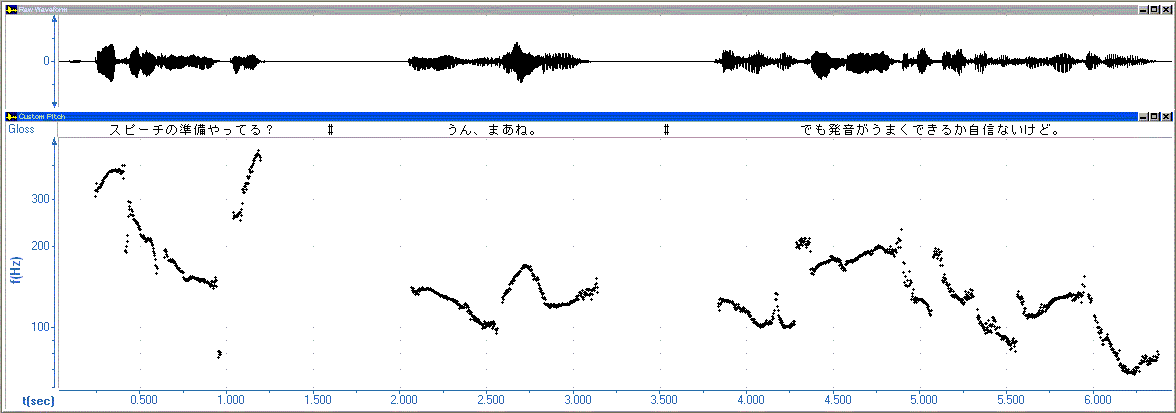Image resolution: width=1176 pixels, height=413 pixels.
Task: Click the 0.500 time tick label
Action: coord(143,400)
